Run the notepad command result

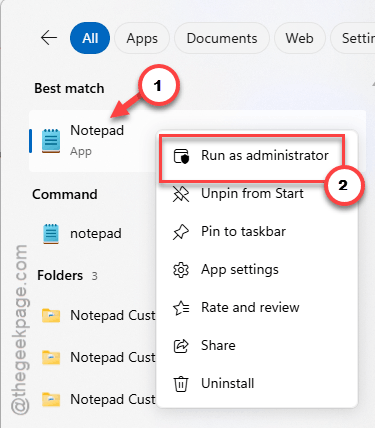coord(93,234)
